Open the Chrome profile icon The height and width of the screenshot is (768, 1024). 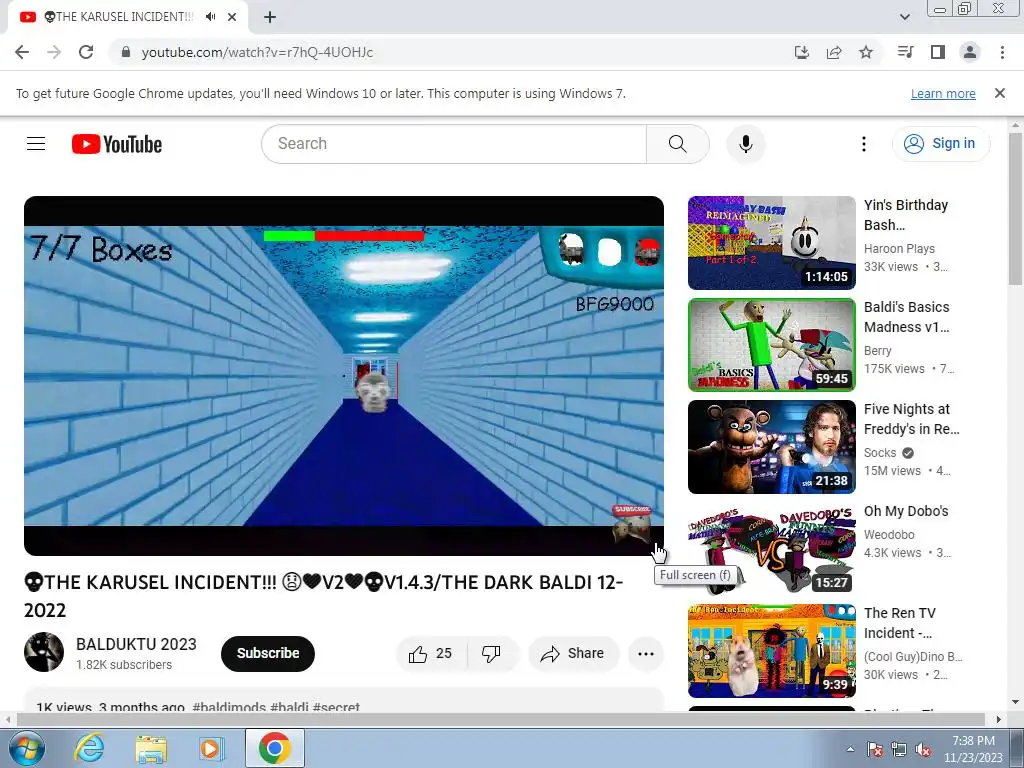tap(970, 52)
